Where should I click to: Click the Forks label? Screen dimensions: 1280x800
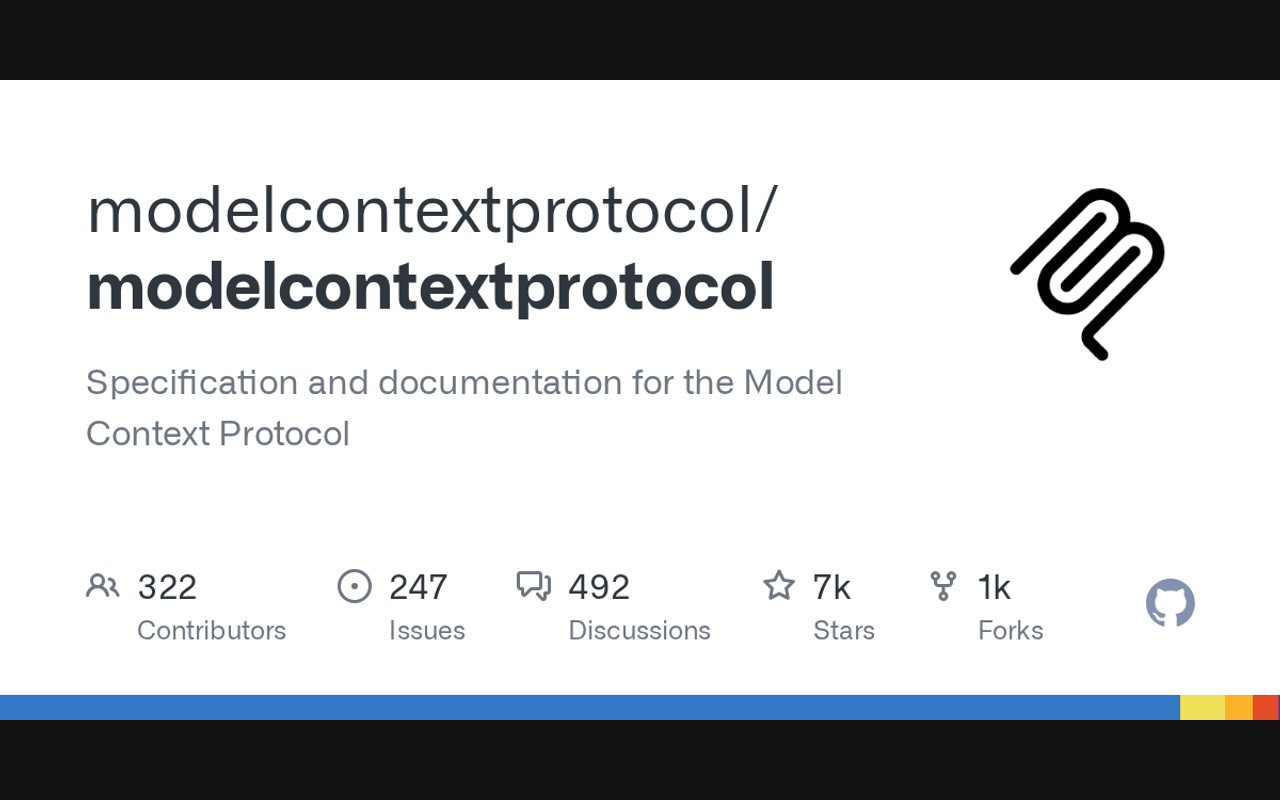1010,631
